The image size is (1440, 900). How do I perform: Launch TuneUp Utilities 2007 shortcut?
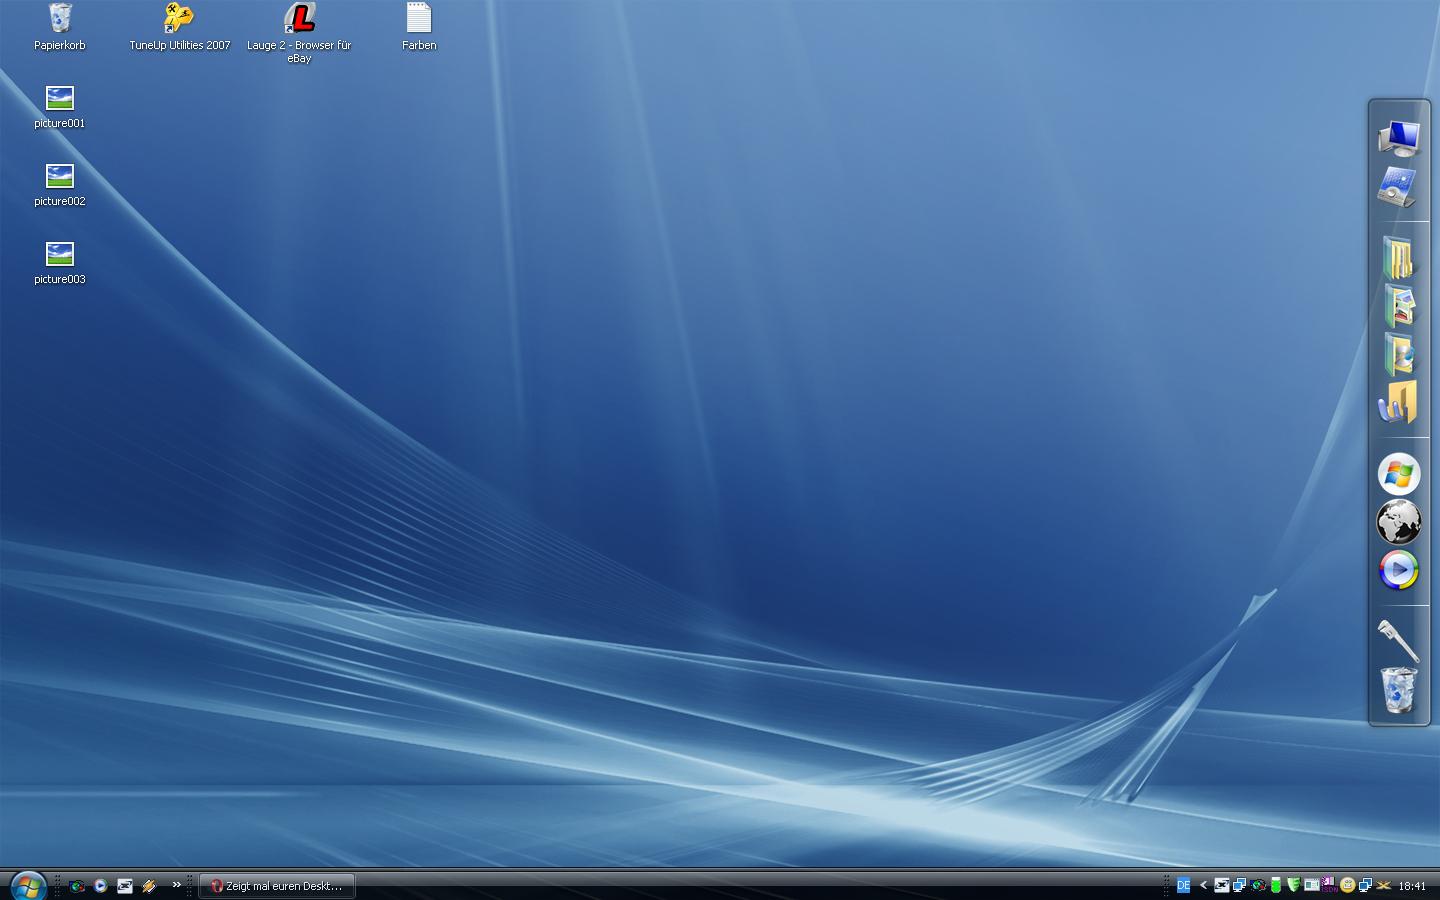(x=180, y=28)
